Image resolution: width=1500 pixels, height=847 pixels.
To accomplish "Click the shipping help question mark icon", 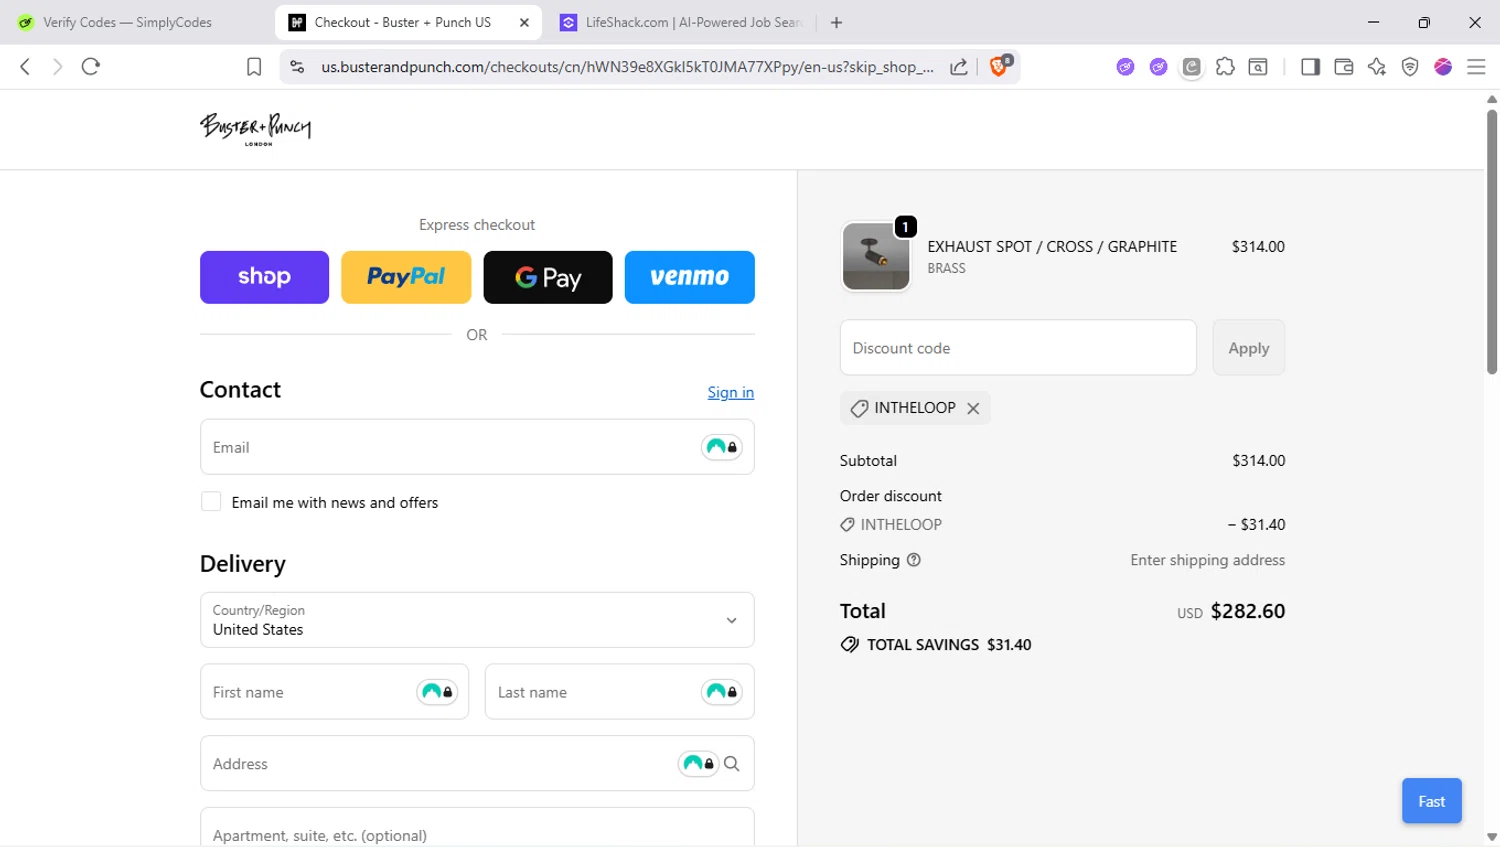I will (913, 560).
